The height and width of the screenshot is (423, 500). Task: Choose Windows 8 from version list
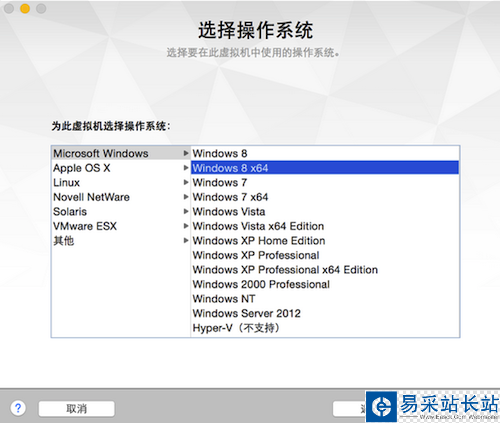coord(325,153)
